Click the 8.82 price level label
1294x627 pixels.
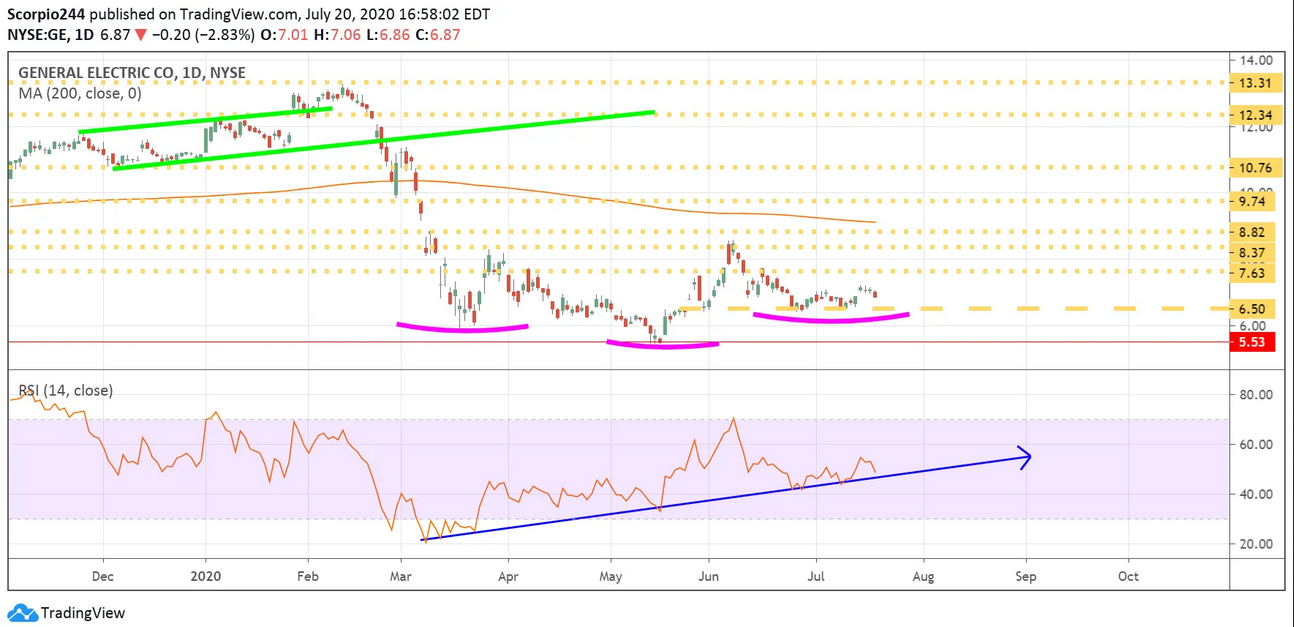(x=1252, y=231)
